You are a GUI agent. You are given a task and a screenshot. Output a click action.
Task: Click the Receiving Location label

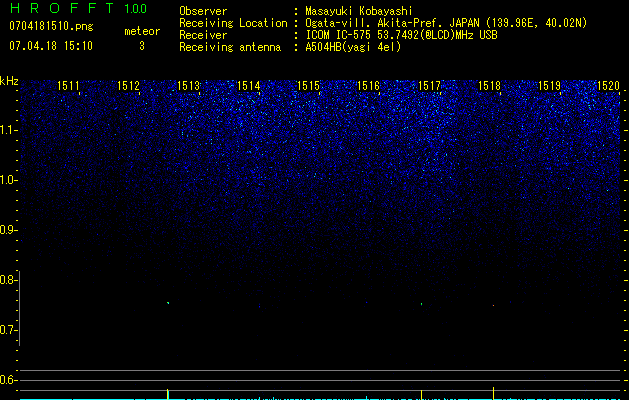pos(233,23)
